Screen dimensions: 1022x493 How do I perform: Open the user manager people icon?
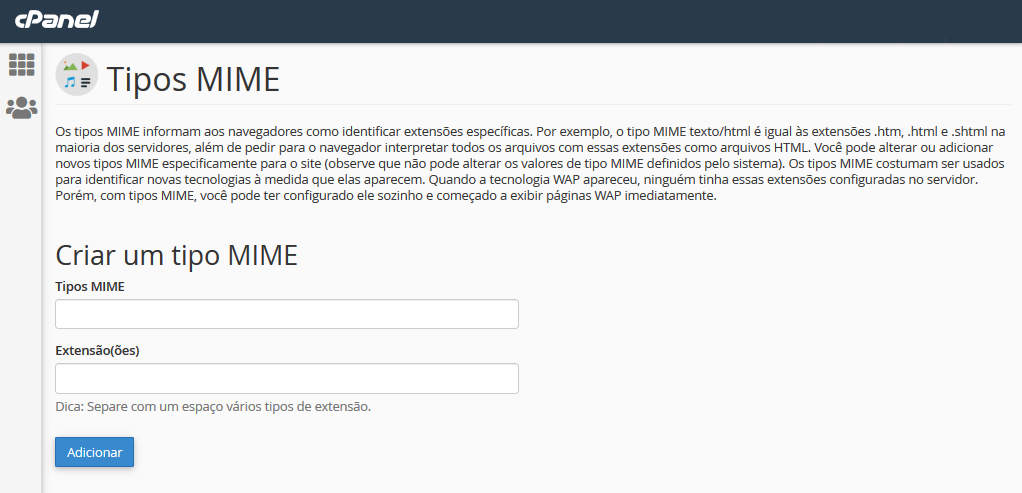click(22, 108)
